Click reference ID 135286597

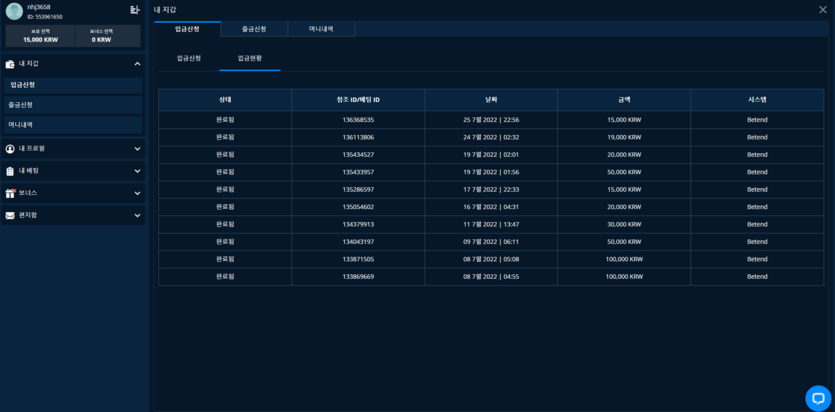click(x=358, y=189)
